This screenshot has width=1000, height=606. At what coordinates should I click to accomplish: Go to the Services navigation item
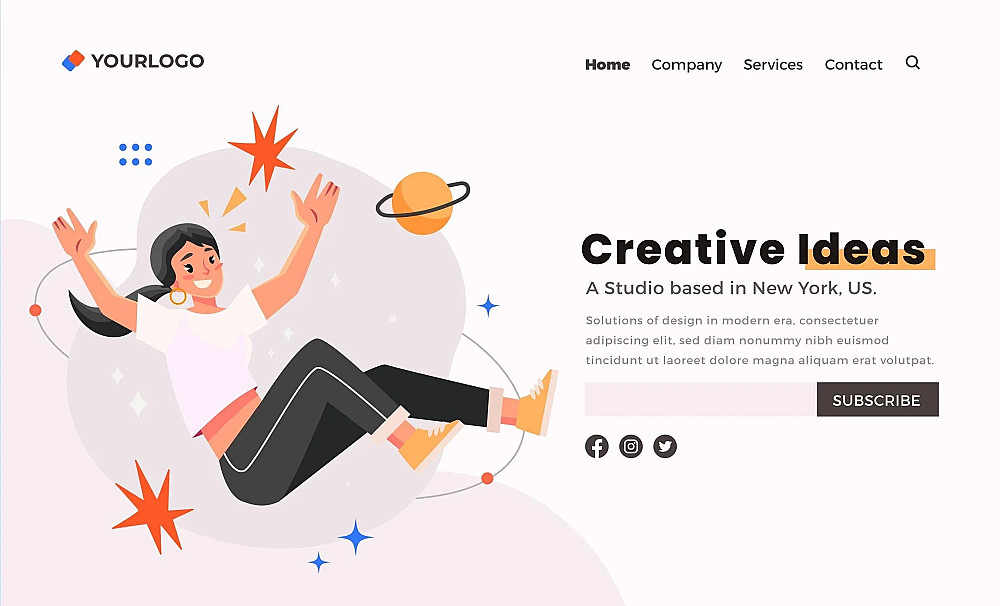point(773,64)
